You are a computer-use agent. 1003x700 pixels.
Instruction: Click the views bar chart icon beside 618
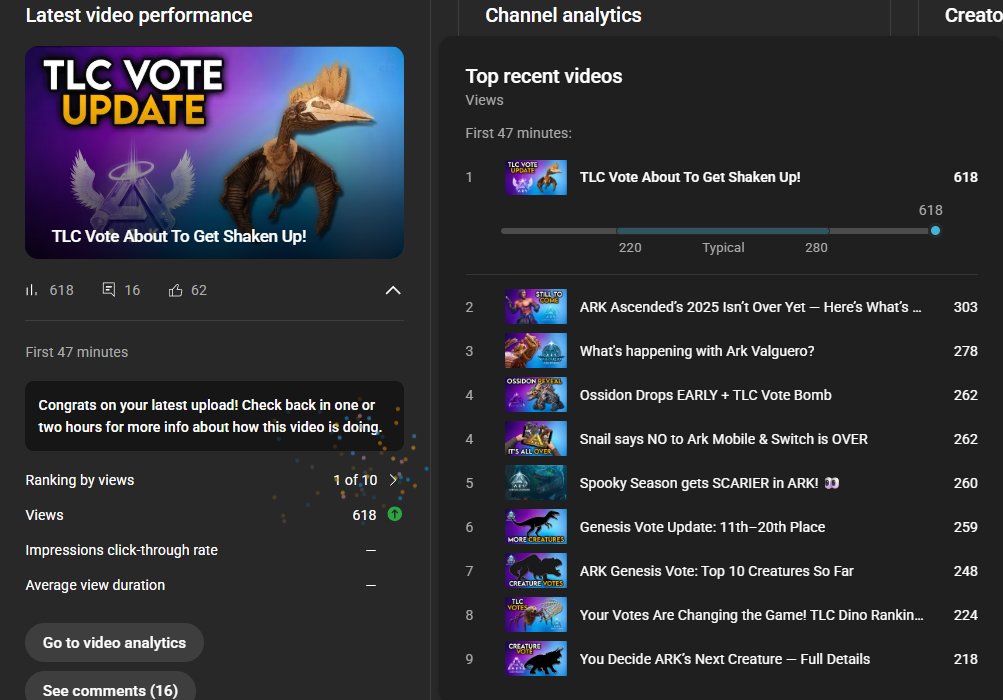pyautogui.click(x=31, y=290)
